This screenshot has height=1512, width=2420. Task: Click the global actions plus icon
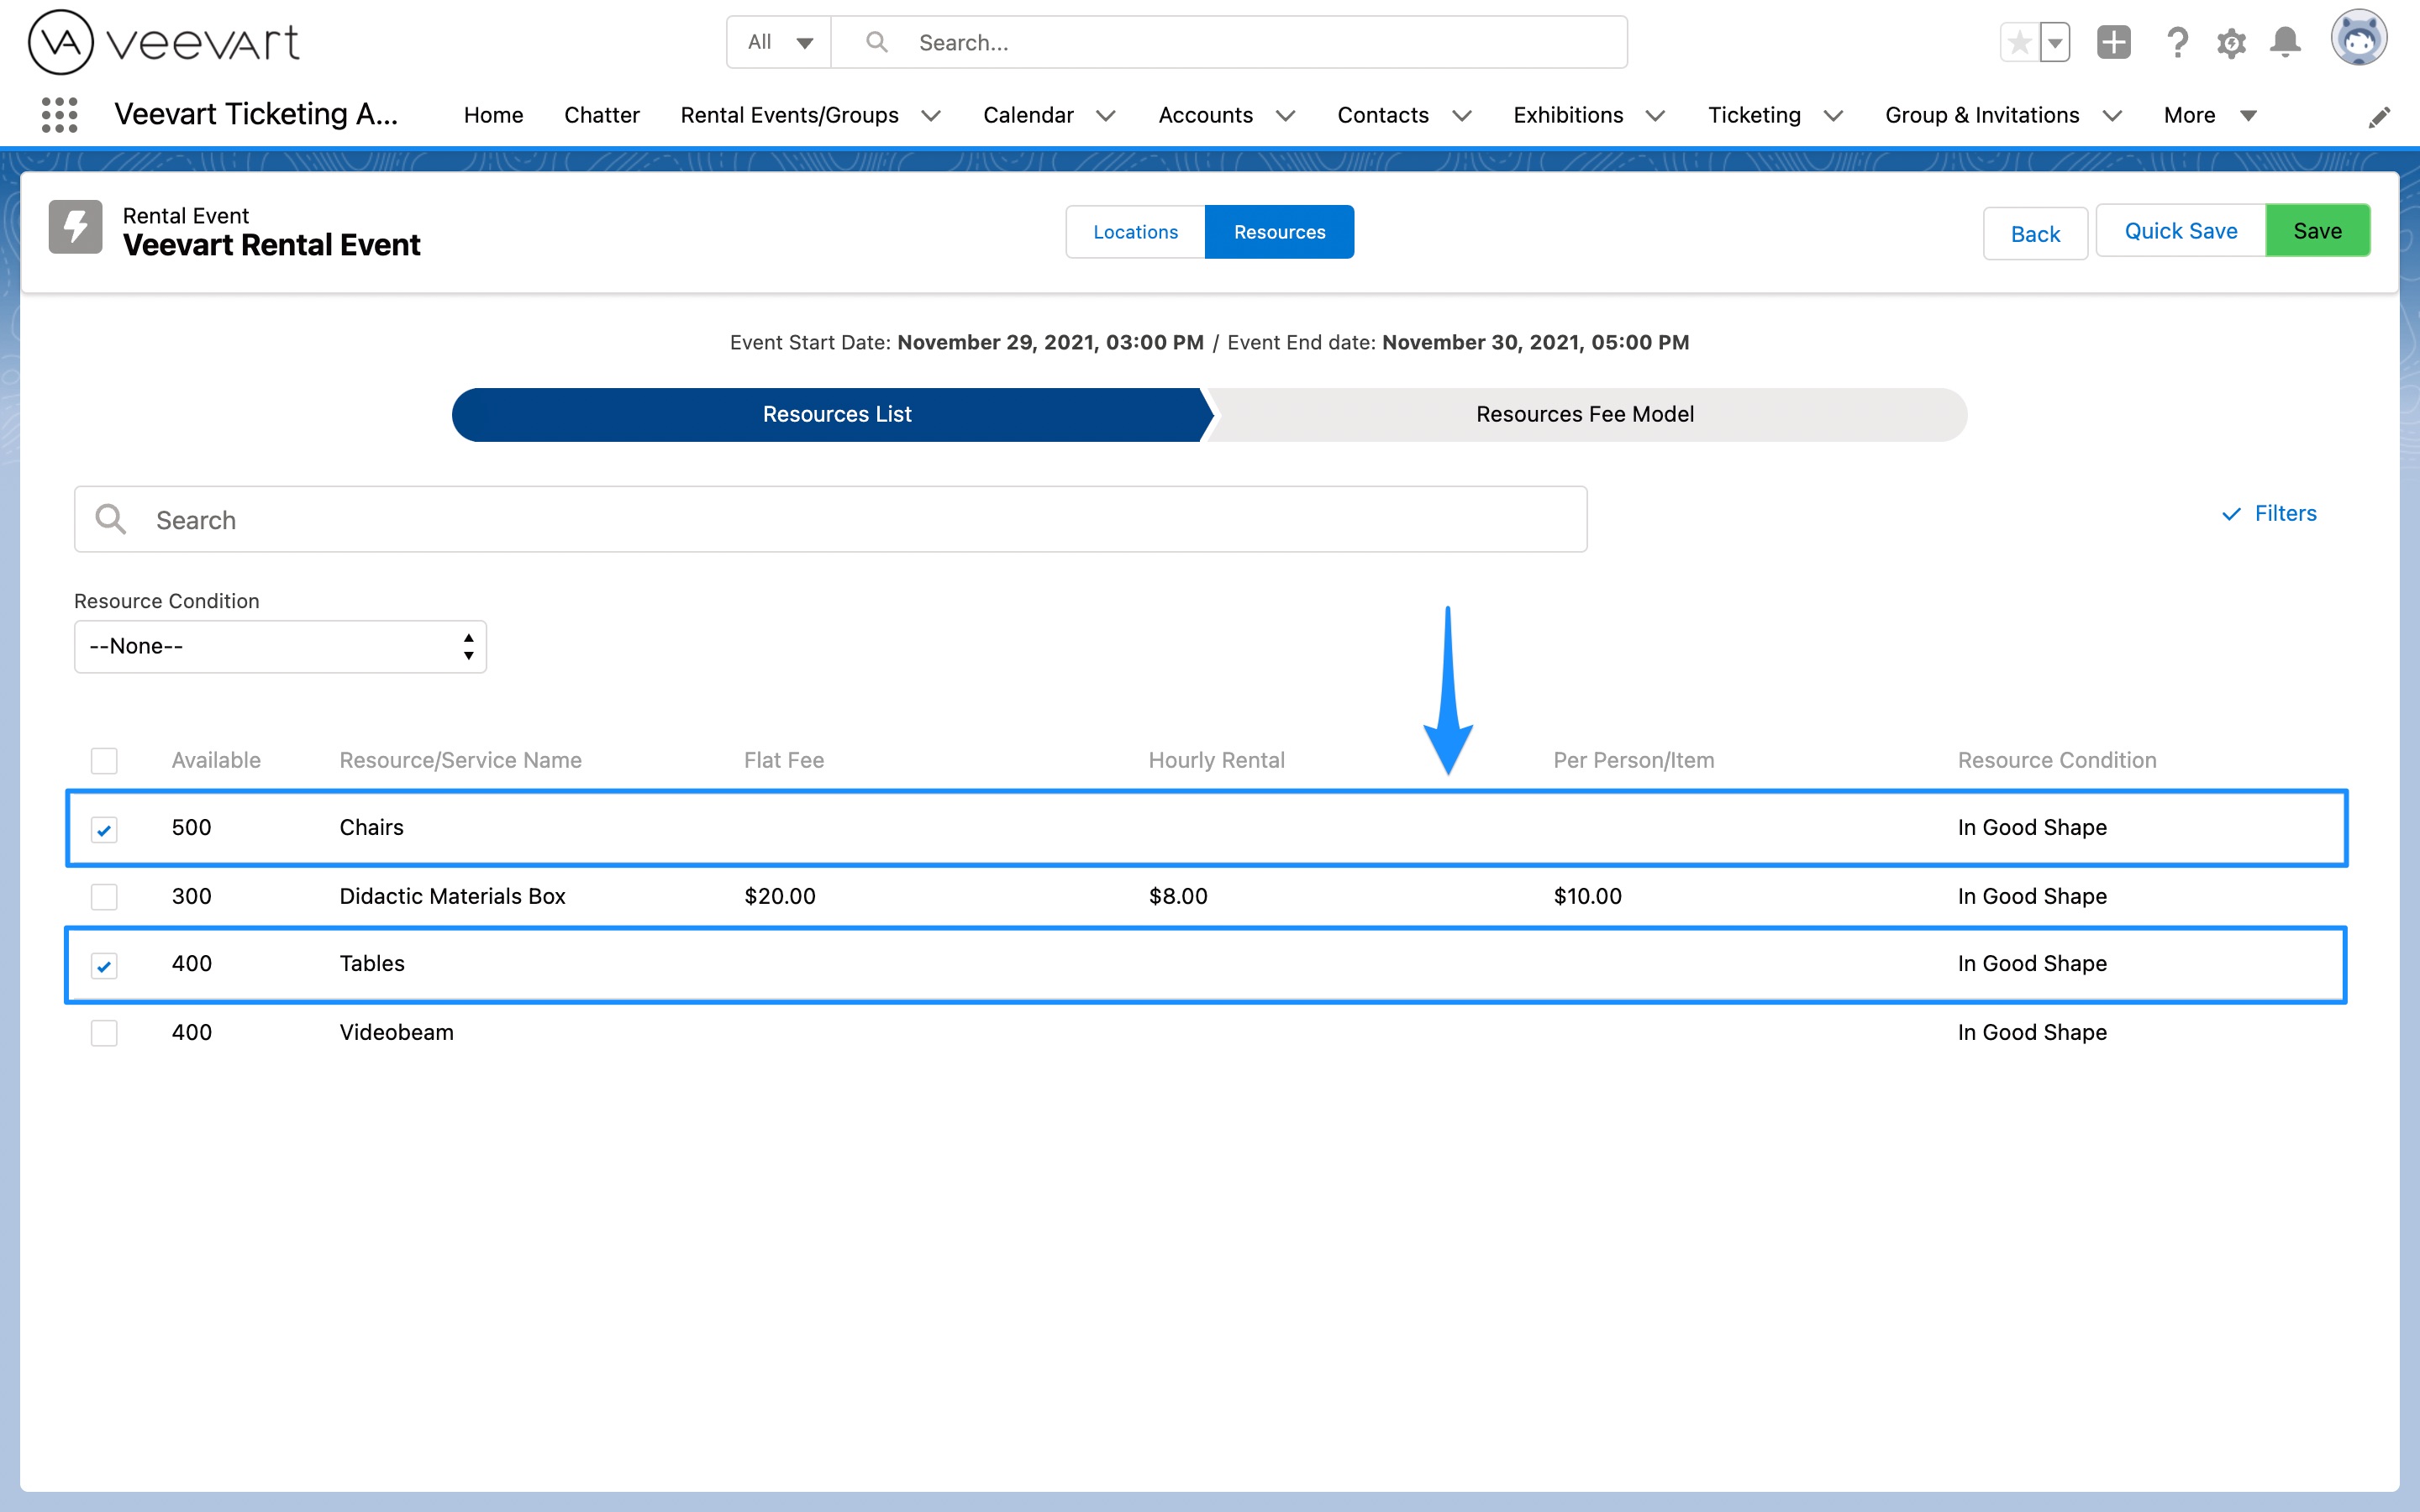coord(2113,42)
